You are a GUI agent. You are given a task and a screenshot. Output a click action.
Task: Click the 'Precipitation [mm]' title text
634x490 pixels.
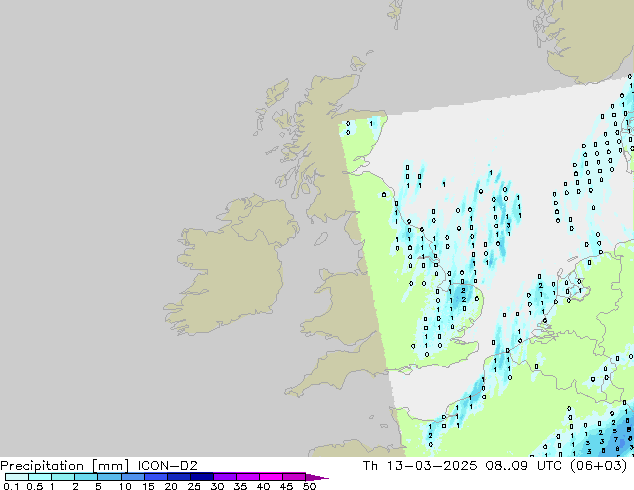[65, 466]
